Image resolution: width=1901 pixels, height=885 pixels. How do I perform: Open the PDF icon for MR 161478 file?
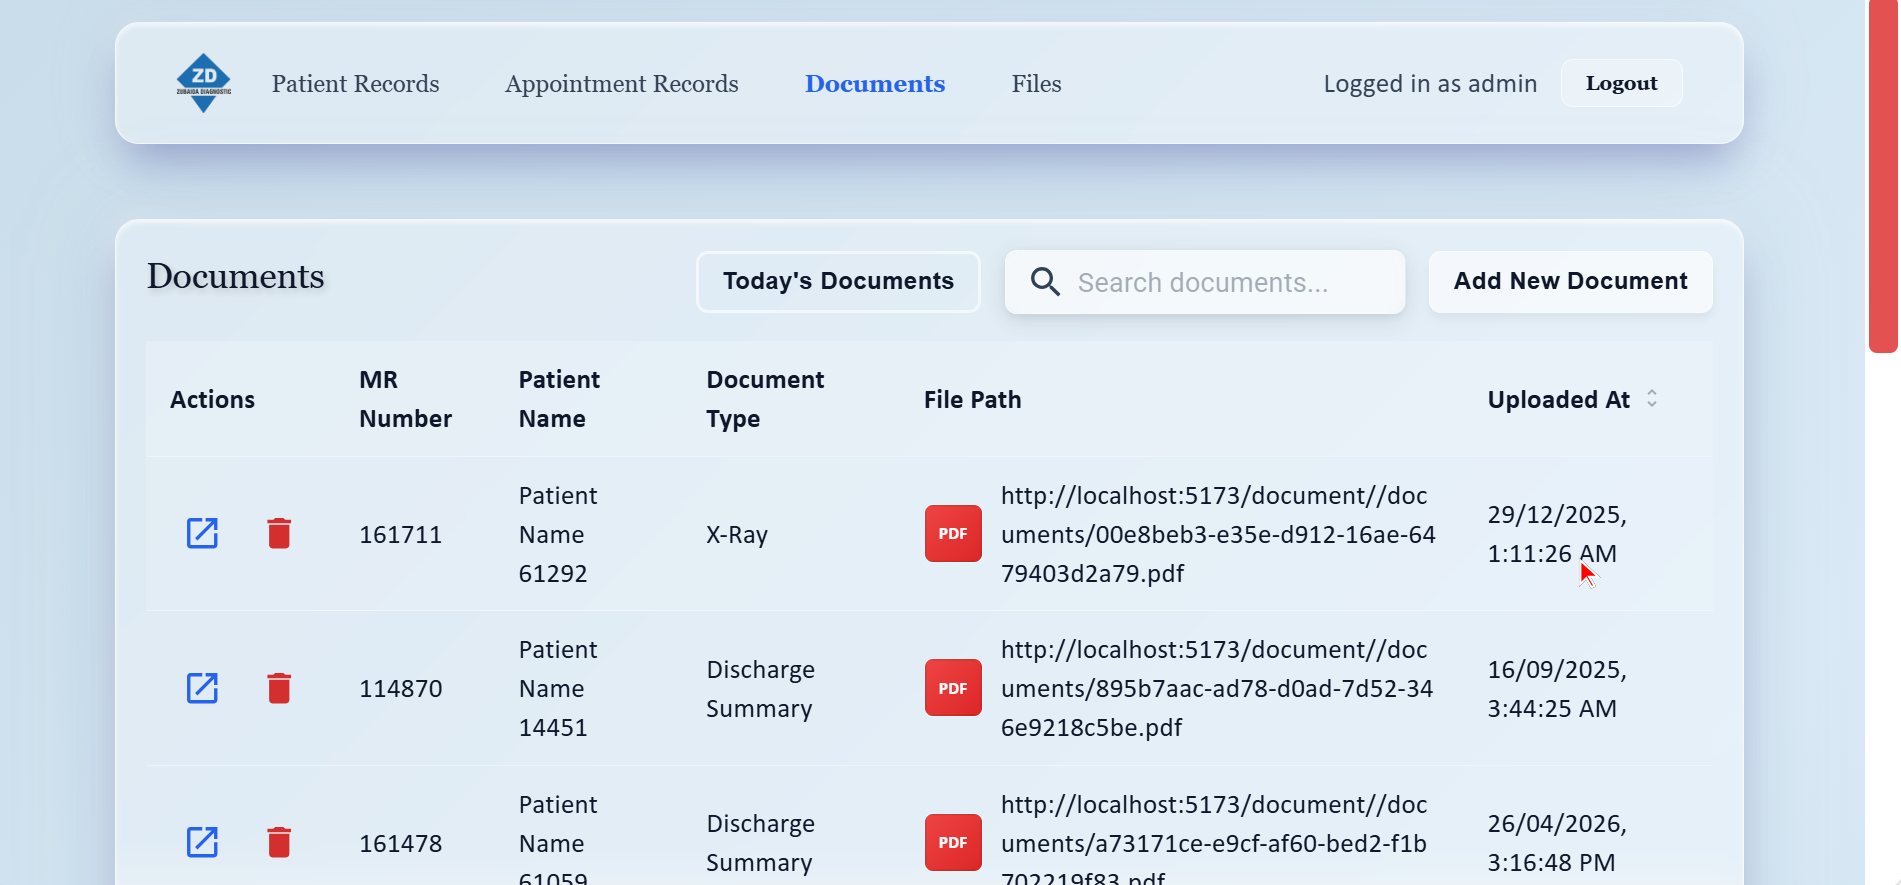[x=953, y=842]
